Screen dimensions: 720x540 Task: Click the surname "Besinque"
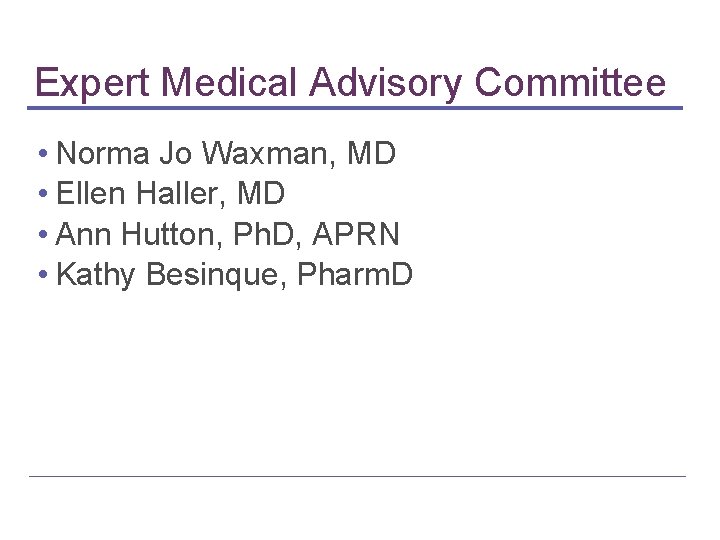click(213, 274)
